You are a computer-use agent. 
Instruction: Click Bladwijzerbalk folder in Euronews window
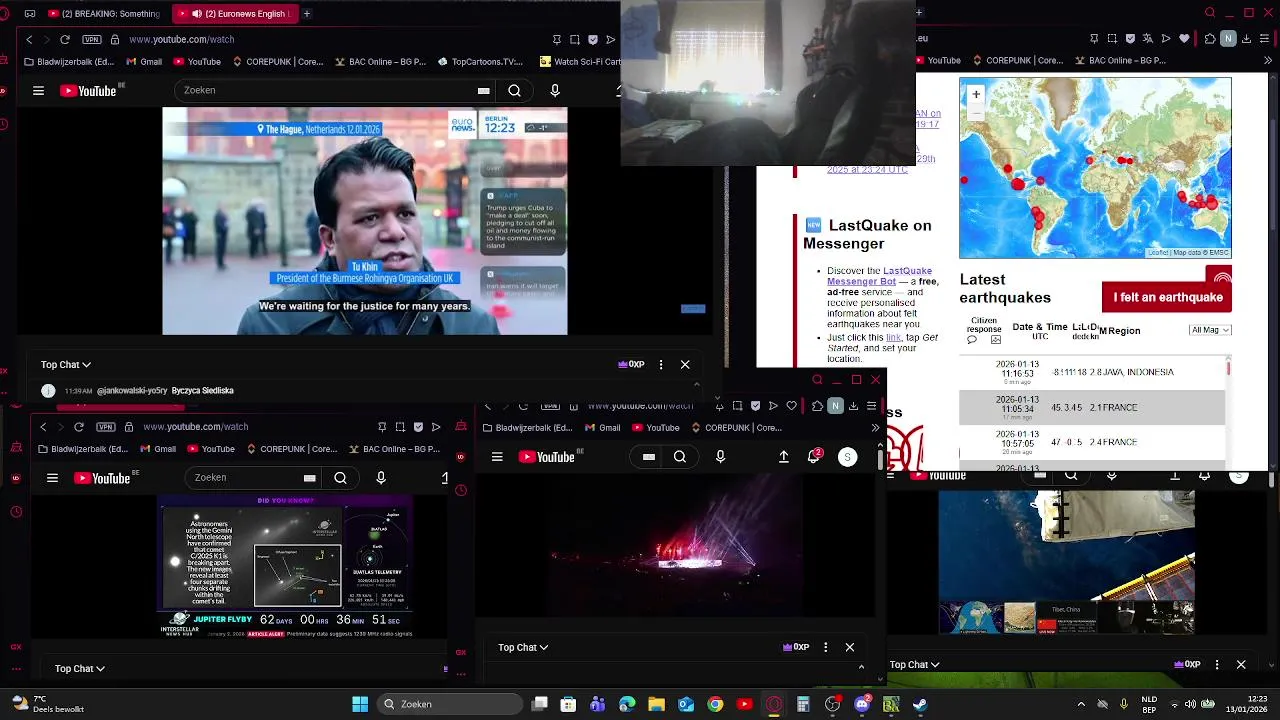(69, 62)
